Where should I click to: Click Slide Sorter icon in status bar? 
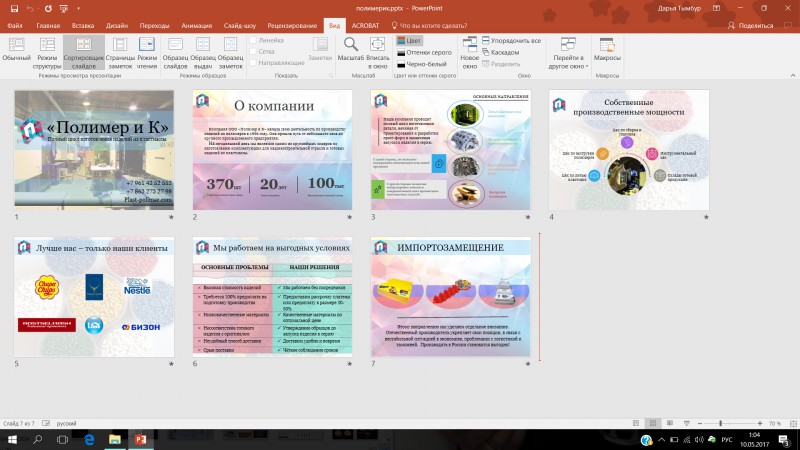[x=653, y=423]
